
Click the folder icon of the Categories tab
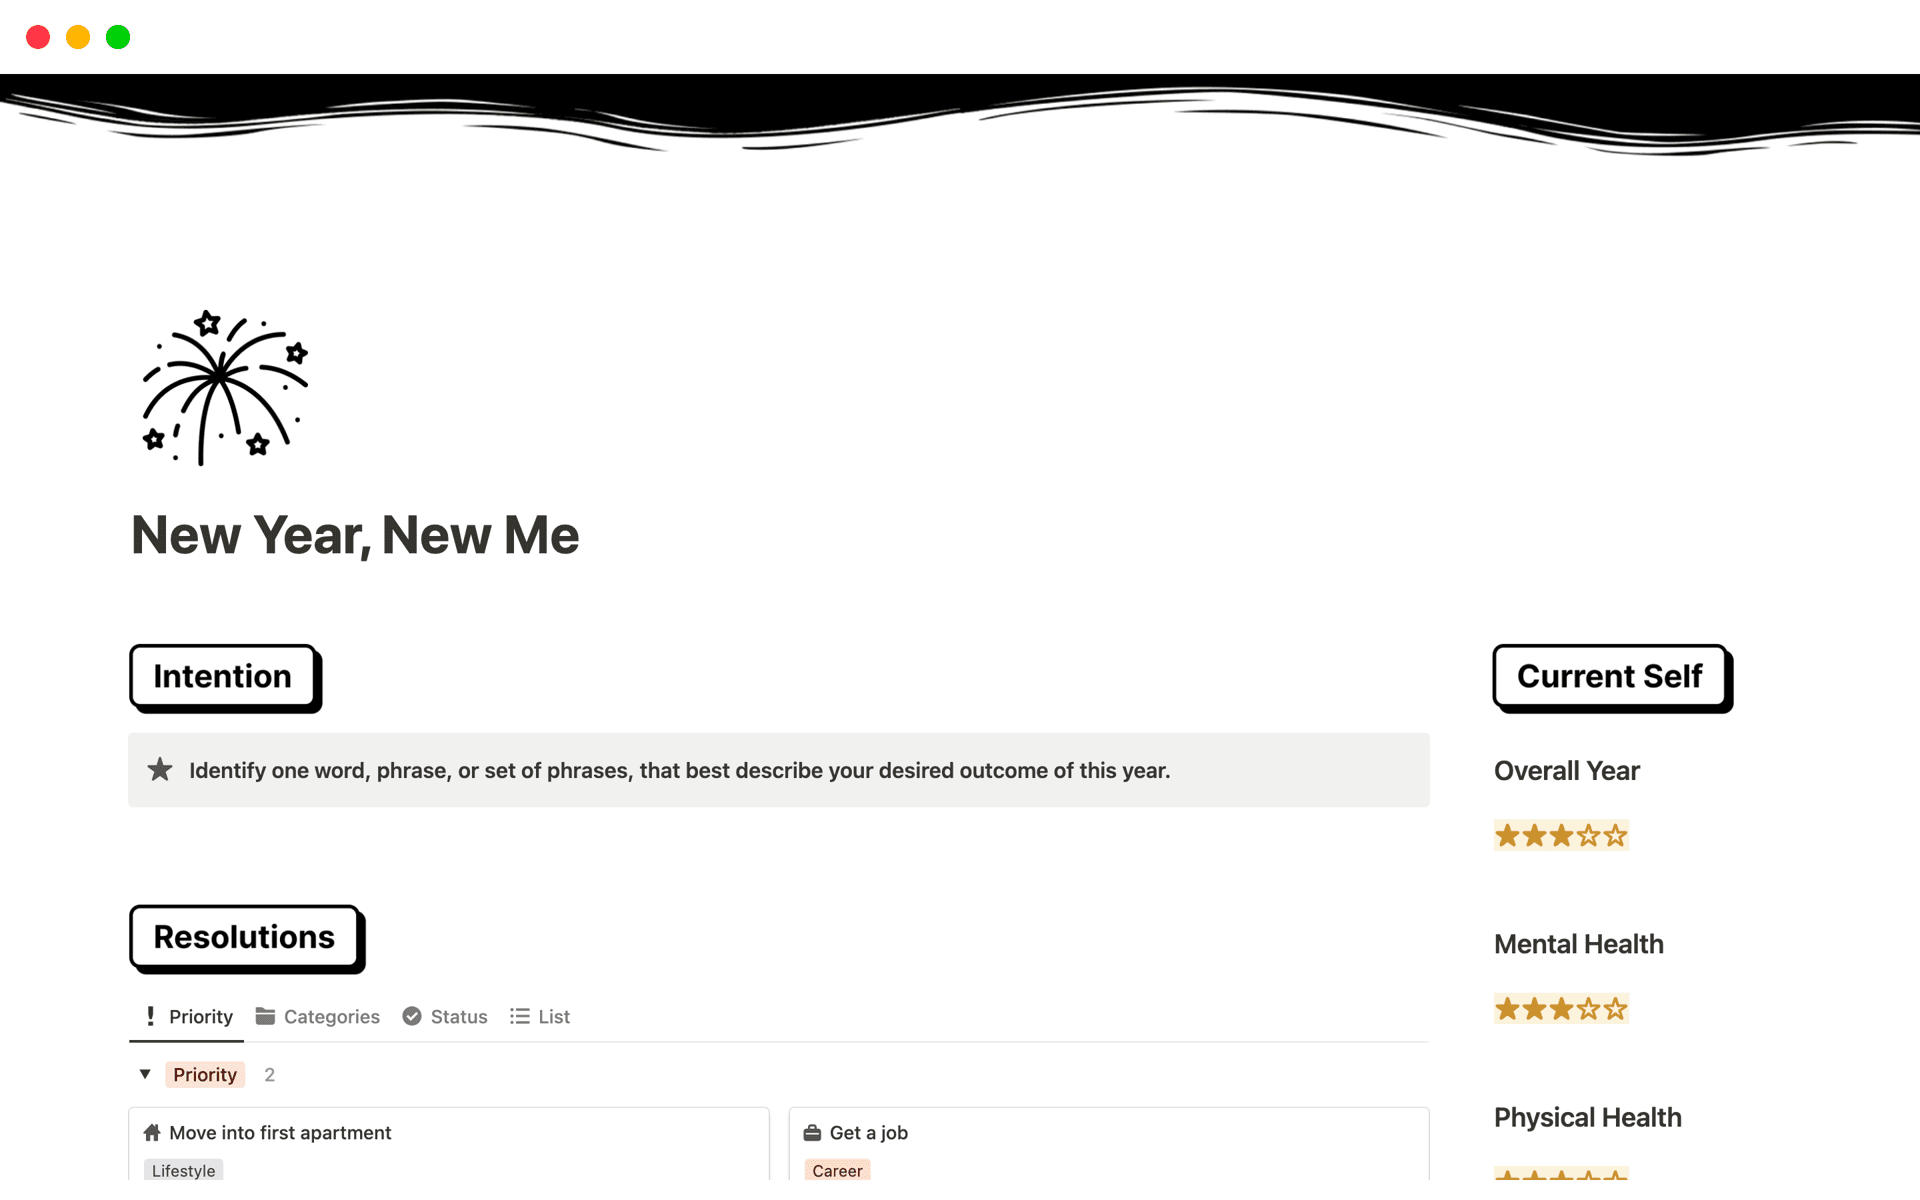click(265, 1016)
